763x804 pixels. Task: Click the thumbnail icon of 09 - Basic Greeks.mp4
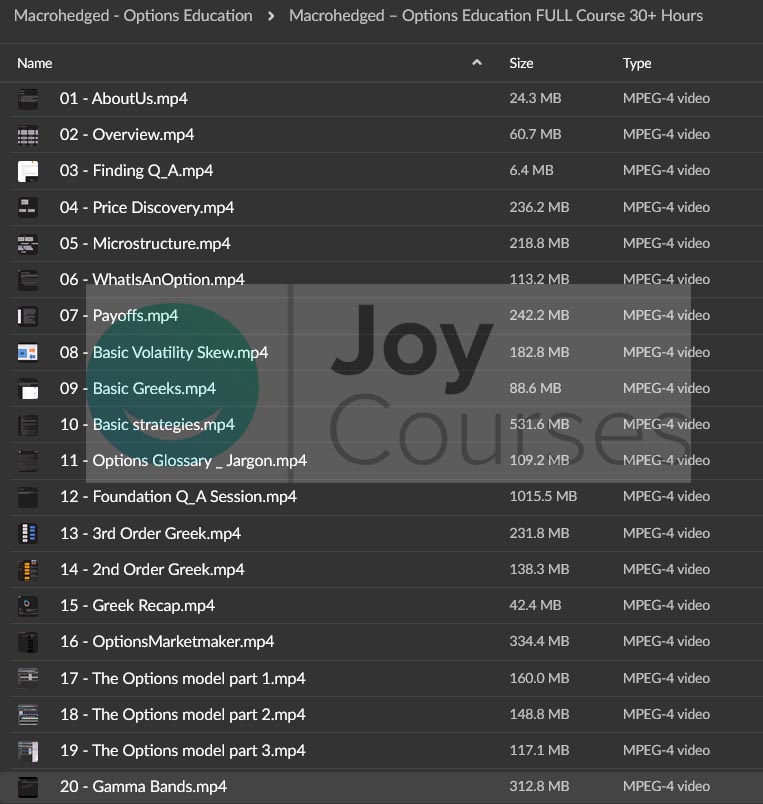(28, 389)
